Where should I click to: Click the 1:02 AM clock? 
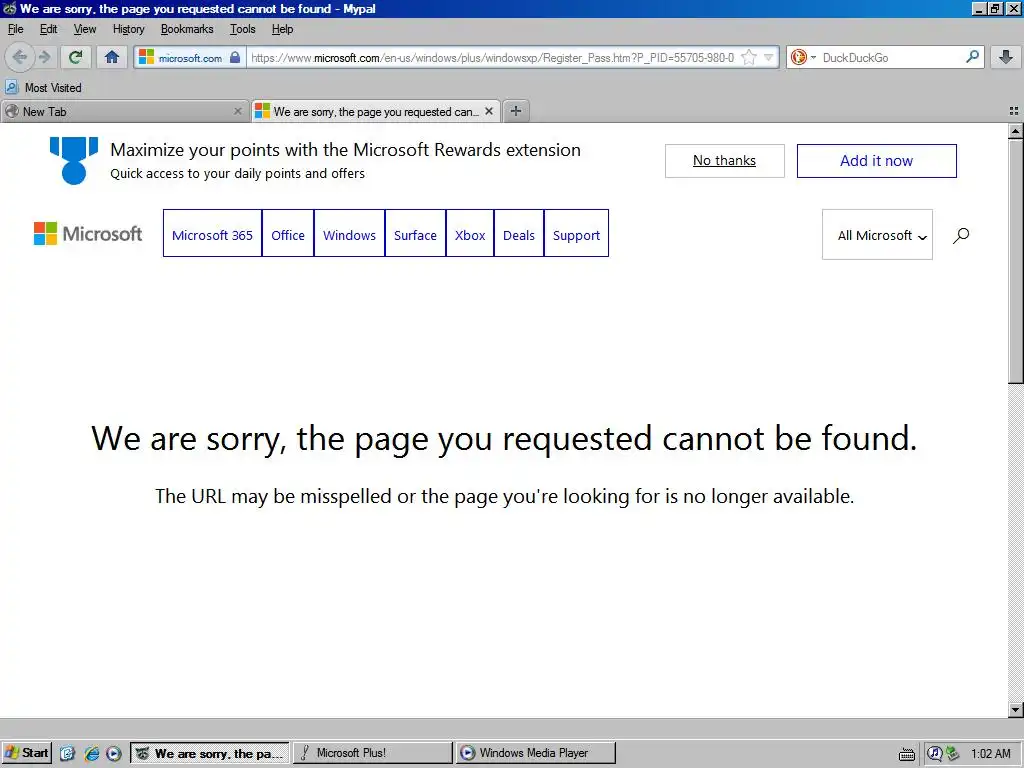pyautogui.click(x=991, y=754)
